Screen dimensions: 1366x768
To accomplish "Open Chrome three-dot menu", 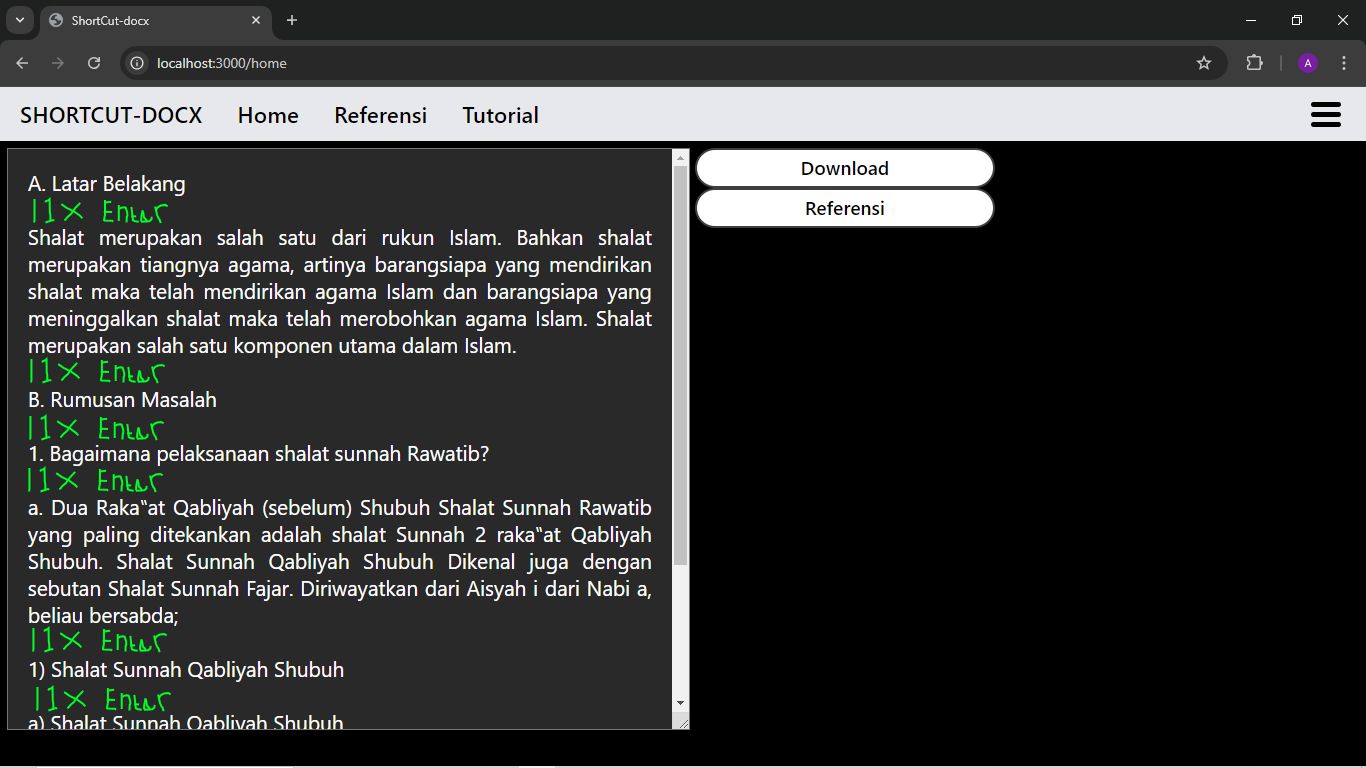I will click(x=1344, y=63).
